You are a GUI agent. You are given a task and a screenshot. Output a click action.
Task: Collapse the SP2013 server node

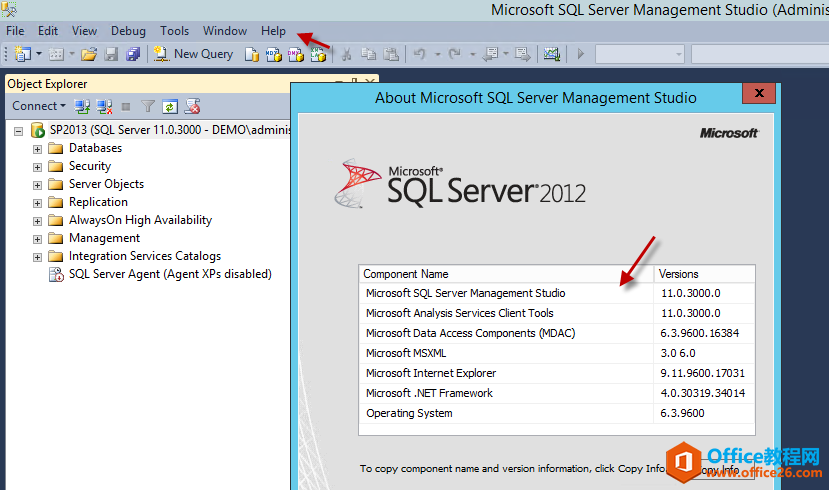pos(19,130)
